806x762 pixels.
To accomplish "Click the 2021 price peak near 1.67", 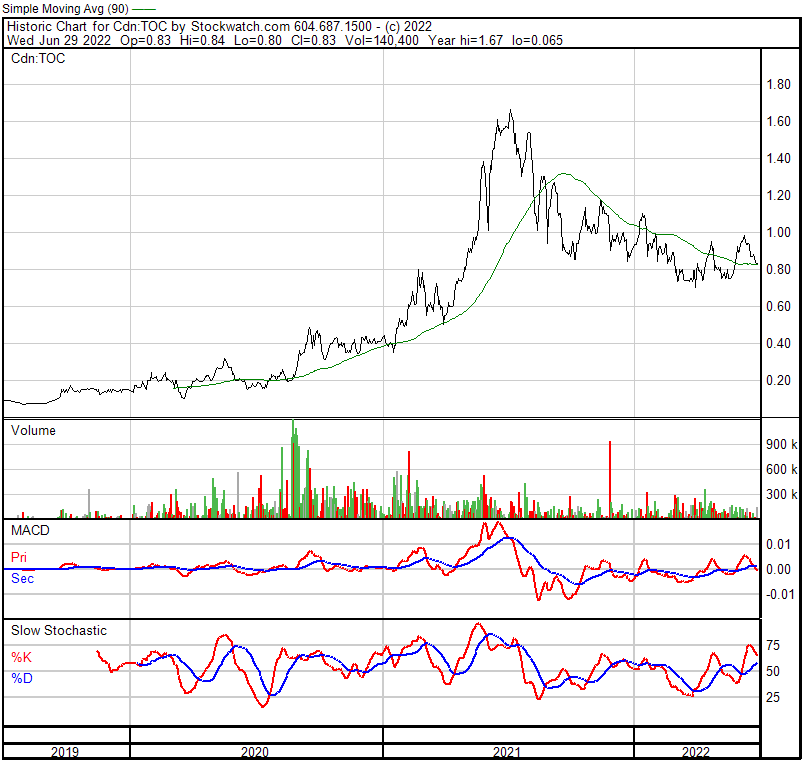I will (x=510, y=111).
